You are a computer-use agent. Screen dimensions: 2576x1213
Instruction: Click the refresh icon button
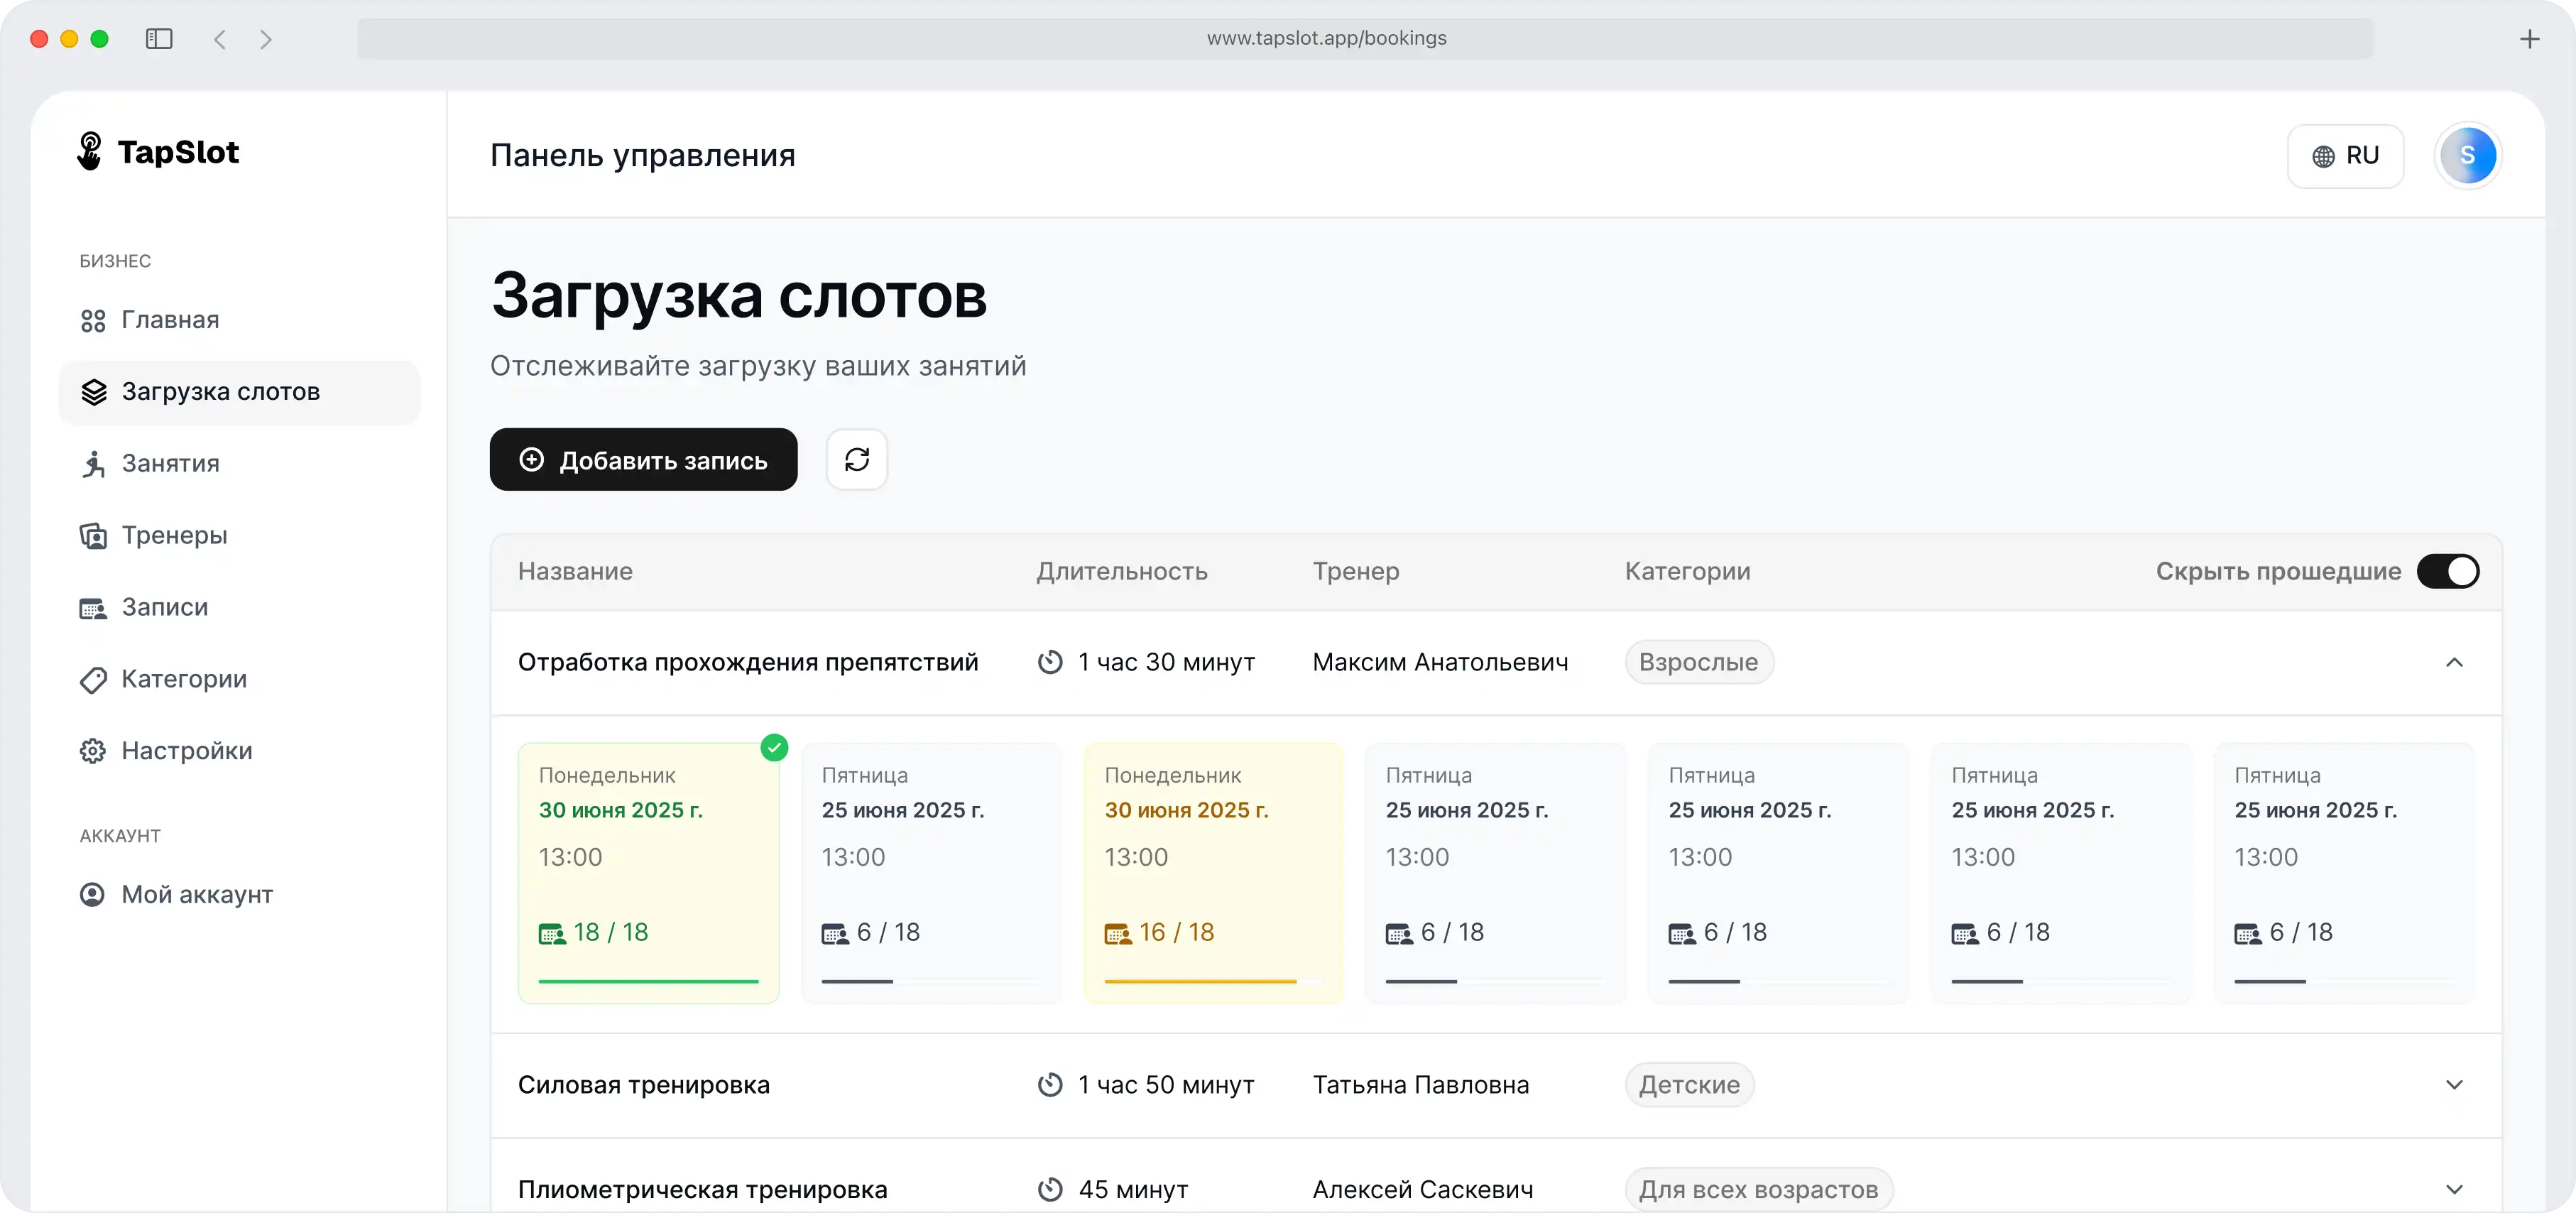[x=857, y=460]
